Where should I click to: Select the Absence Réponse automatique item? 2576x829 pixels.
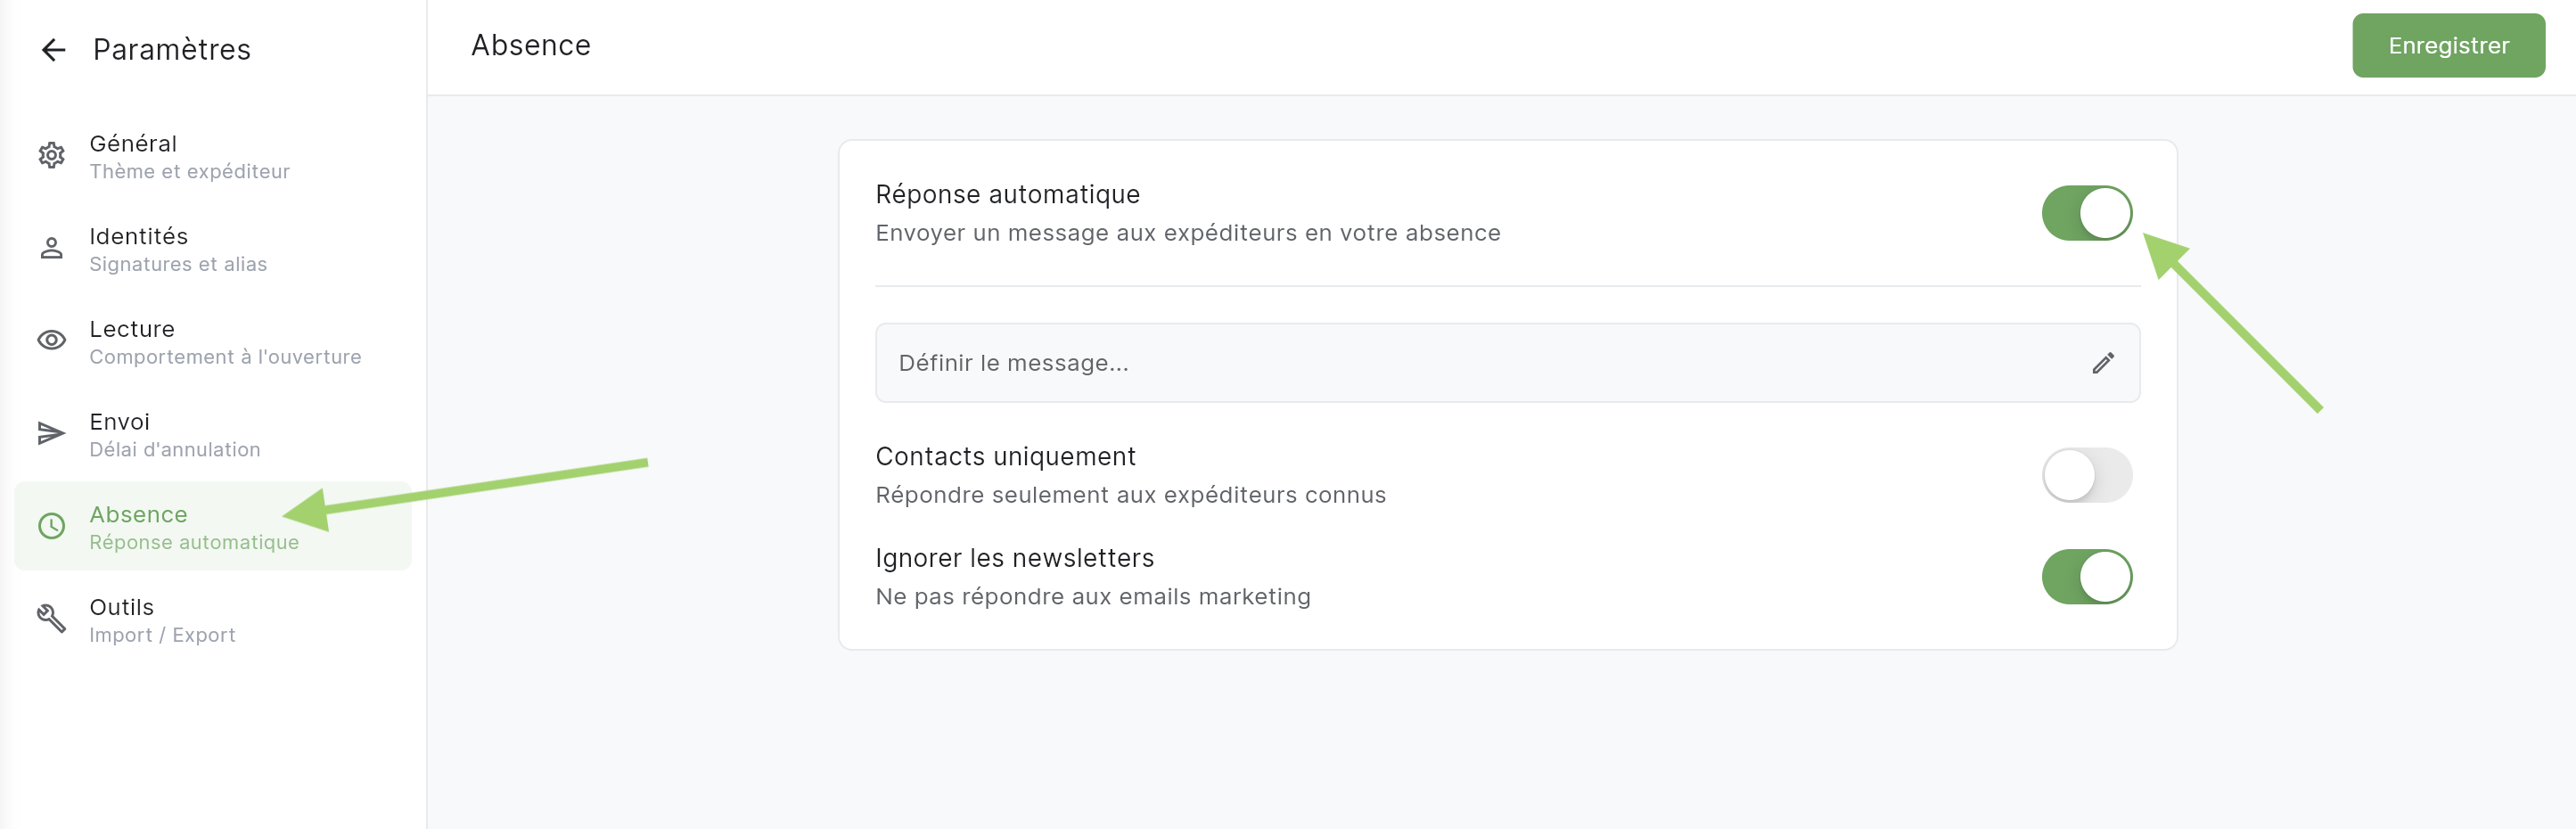[x=194, y=527]
